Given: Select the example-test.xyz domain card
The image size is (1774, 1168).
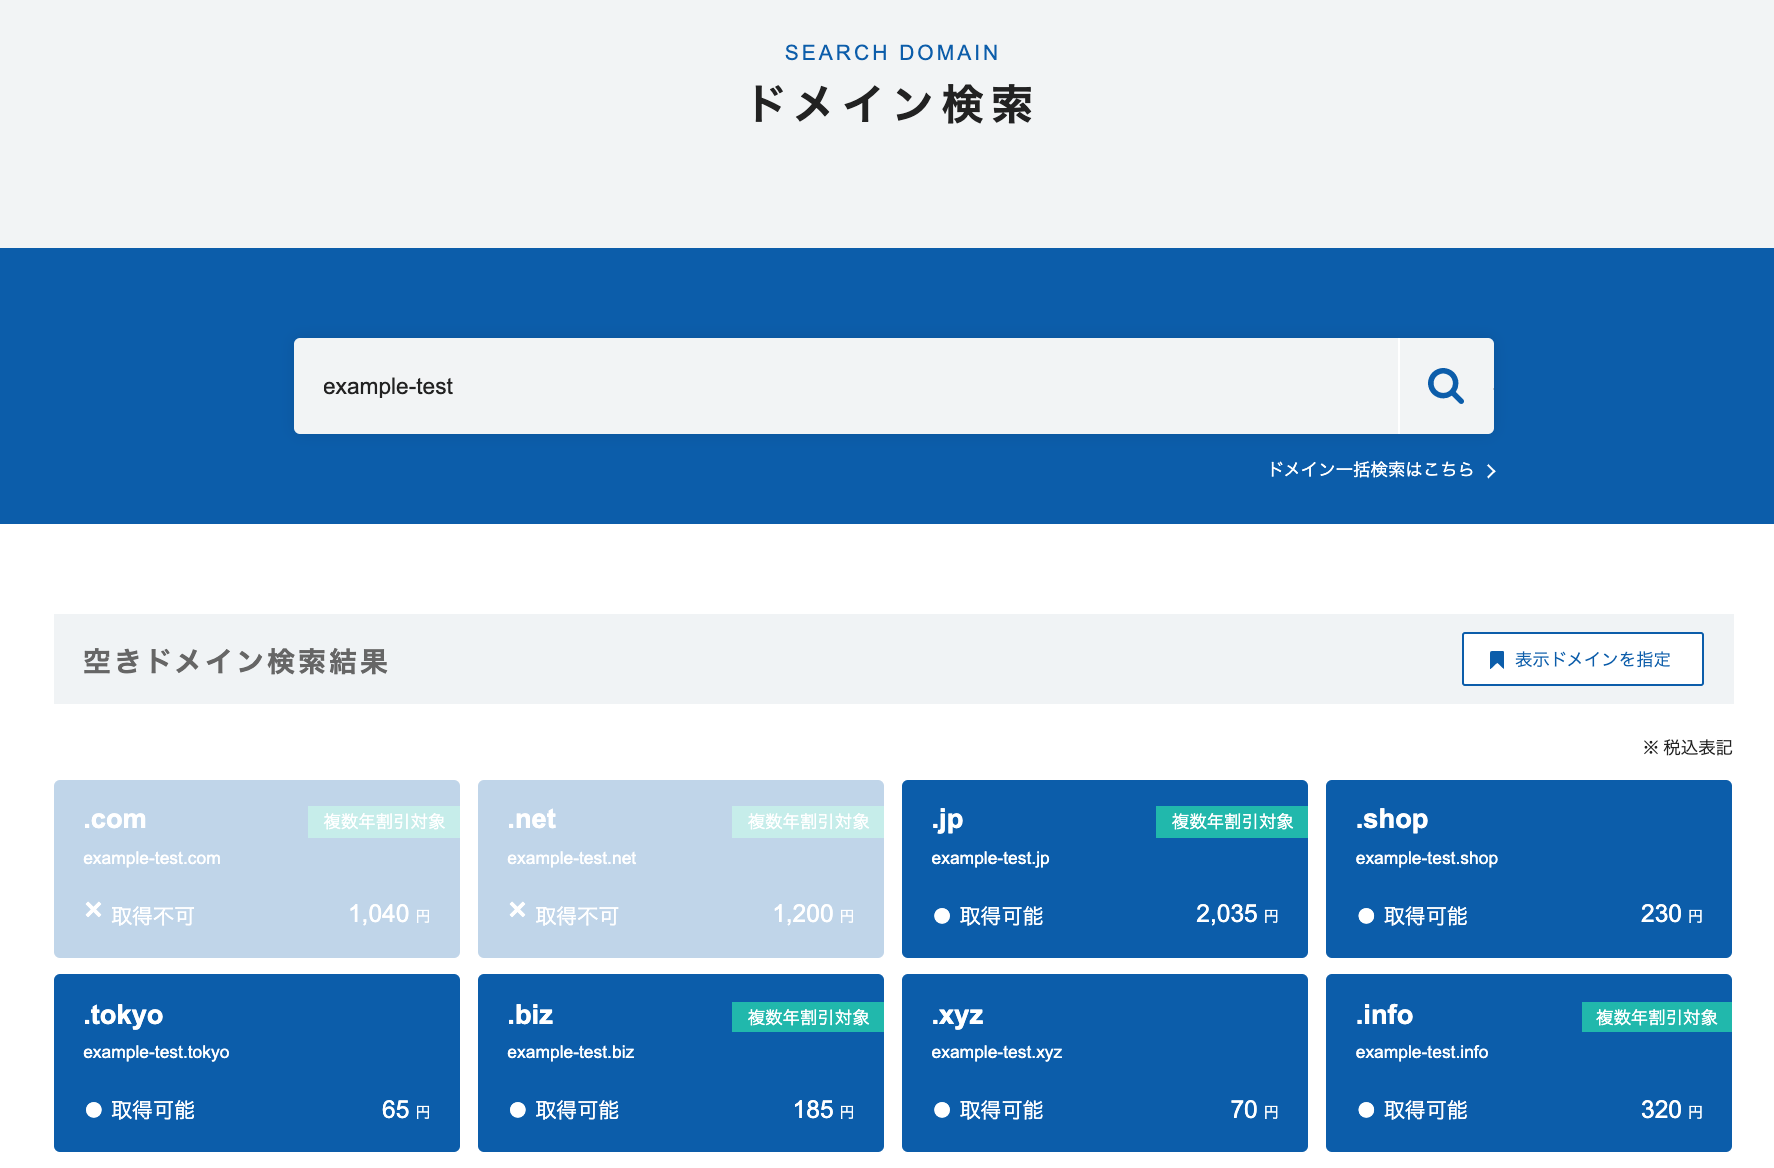Looking at the screenshot, I should click(x=1104, y=1063).
